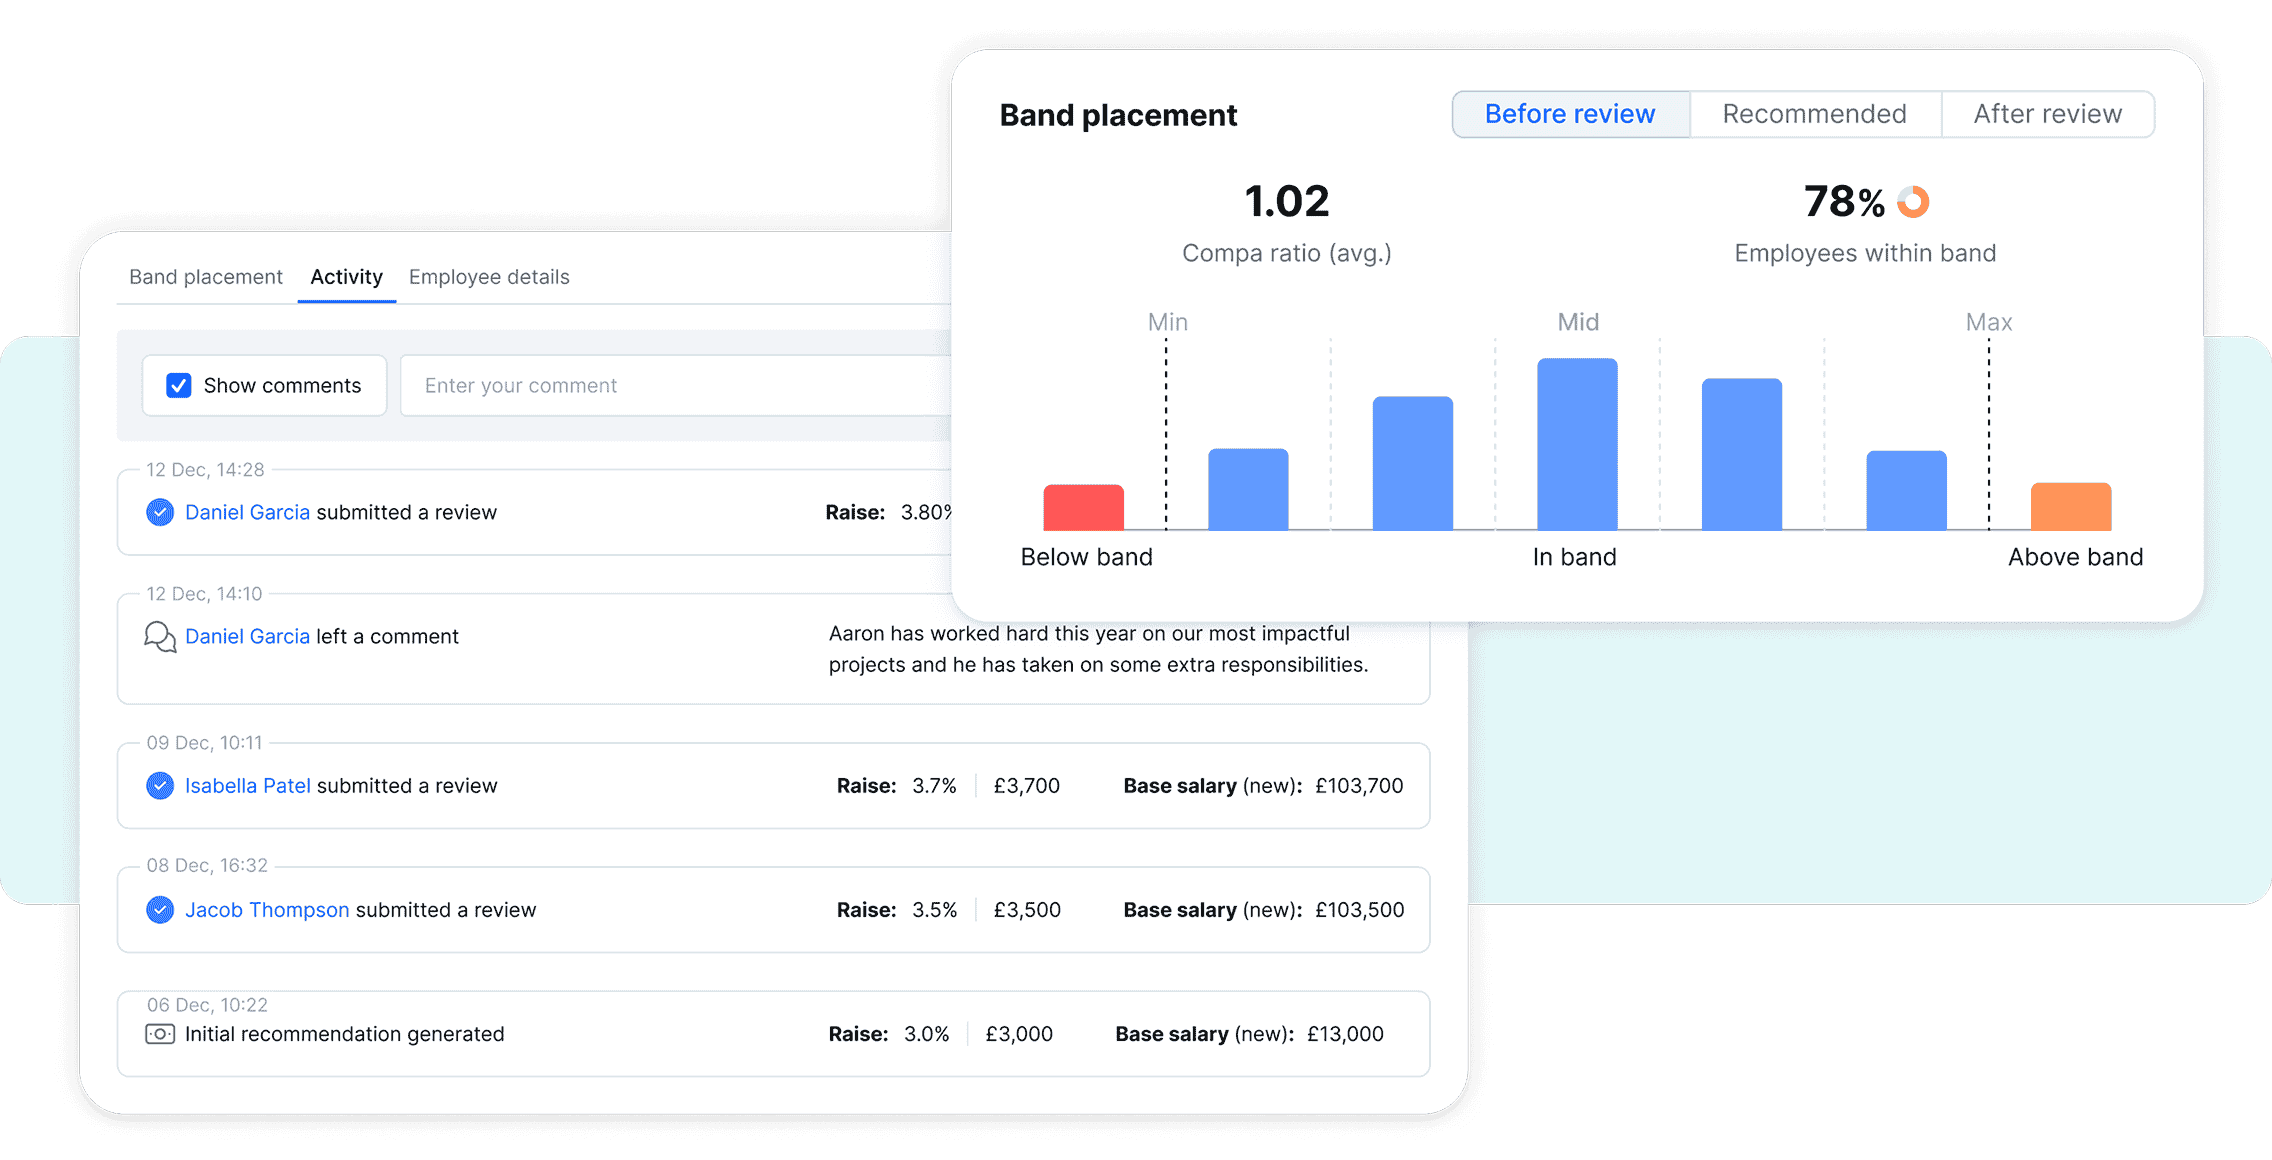Switch to the Activity tab

[346, 277]
